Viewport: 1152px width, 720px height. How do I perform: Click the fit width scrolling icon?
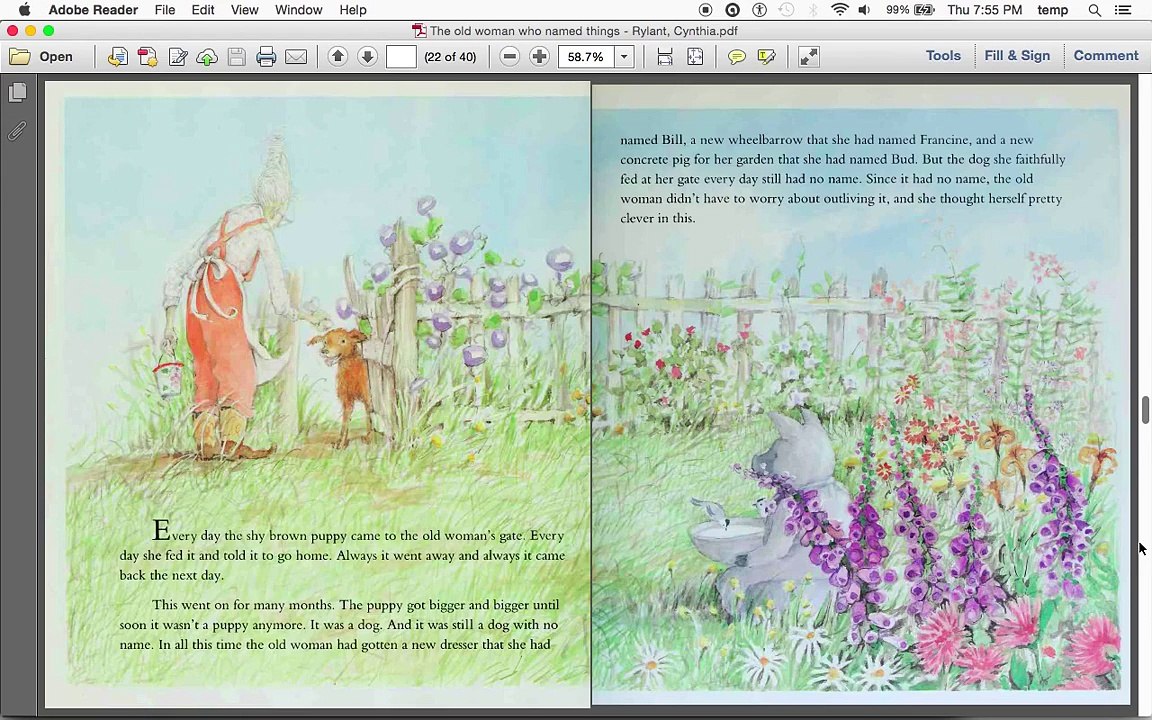(665, 57)
